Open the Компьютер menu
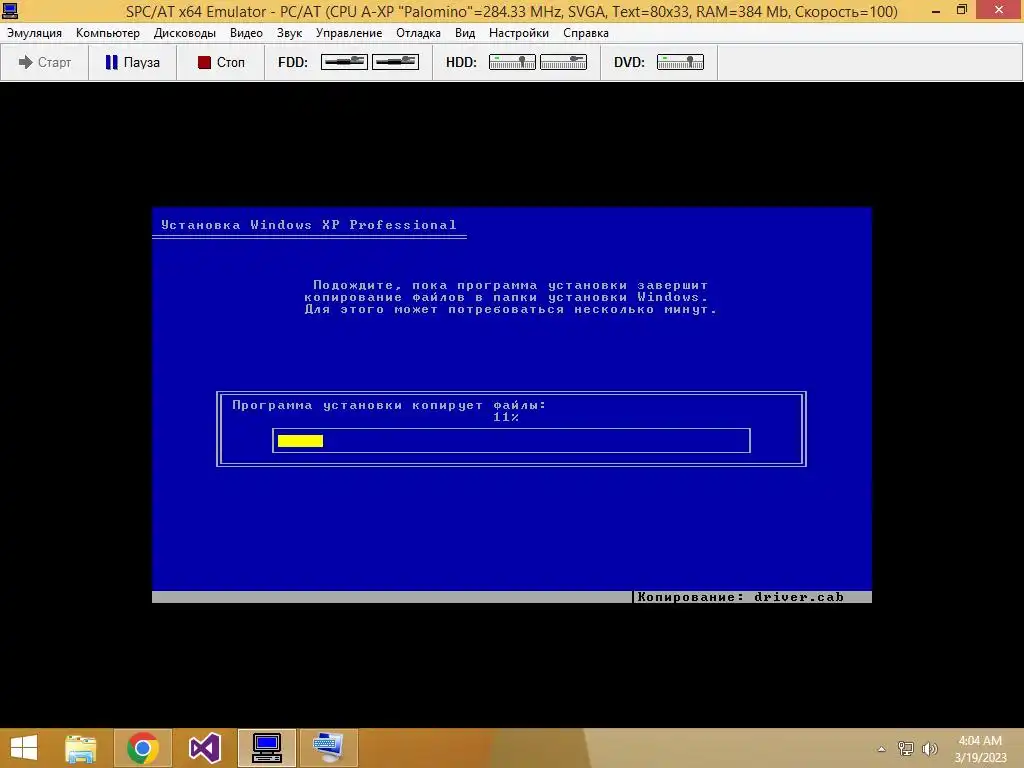The image size is (1024, 768). (108, 33)
